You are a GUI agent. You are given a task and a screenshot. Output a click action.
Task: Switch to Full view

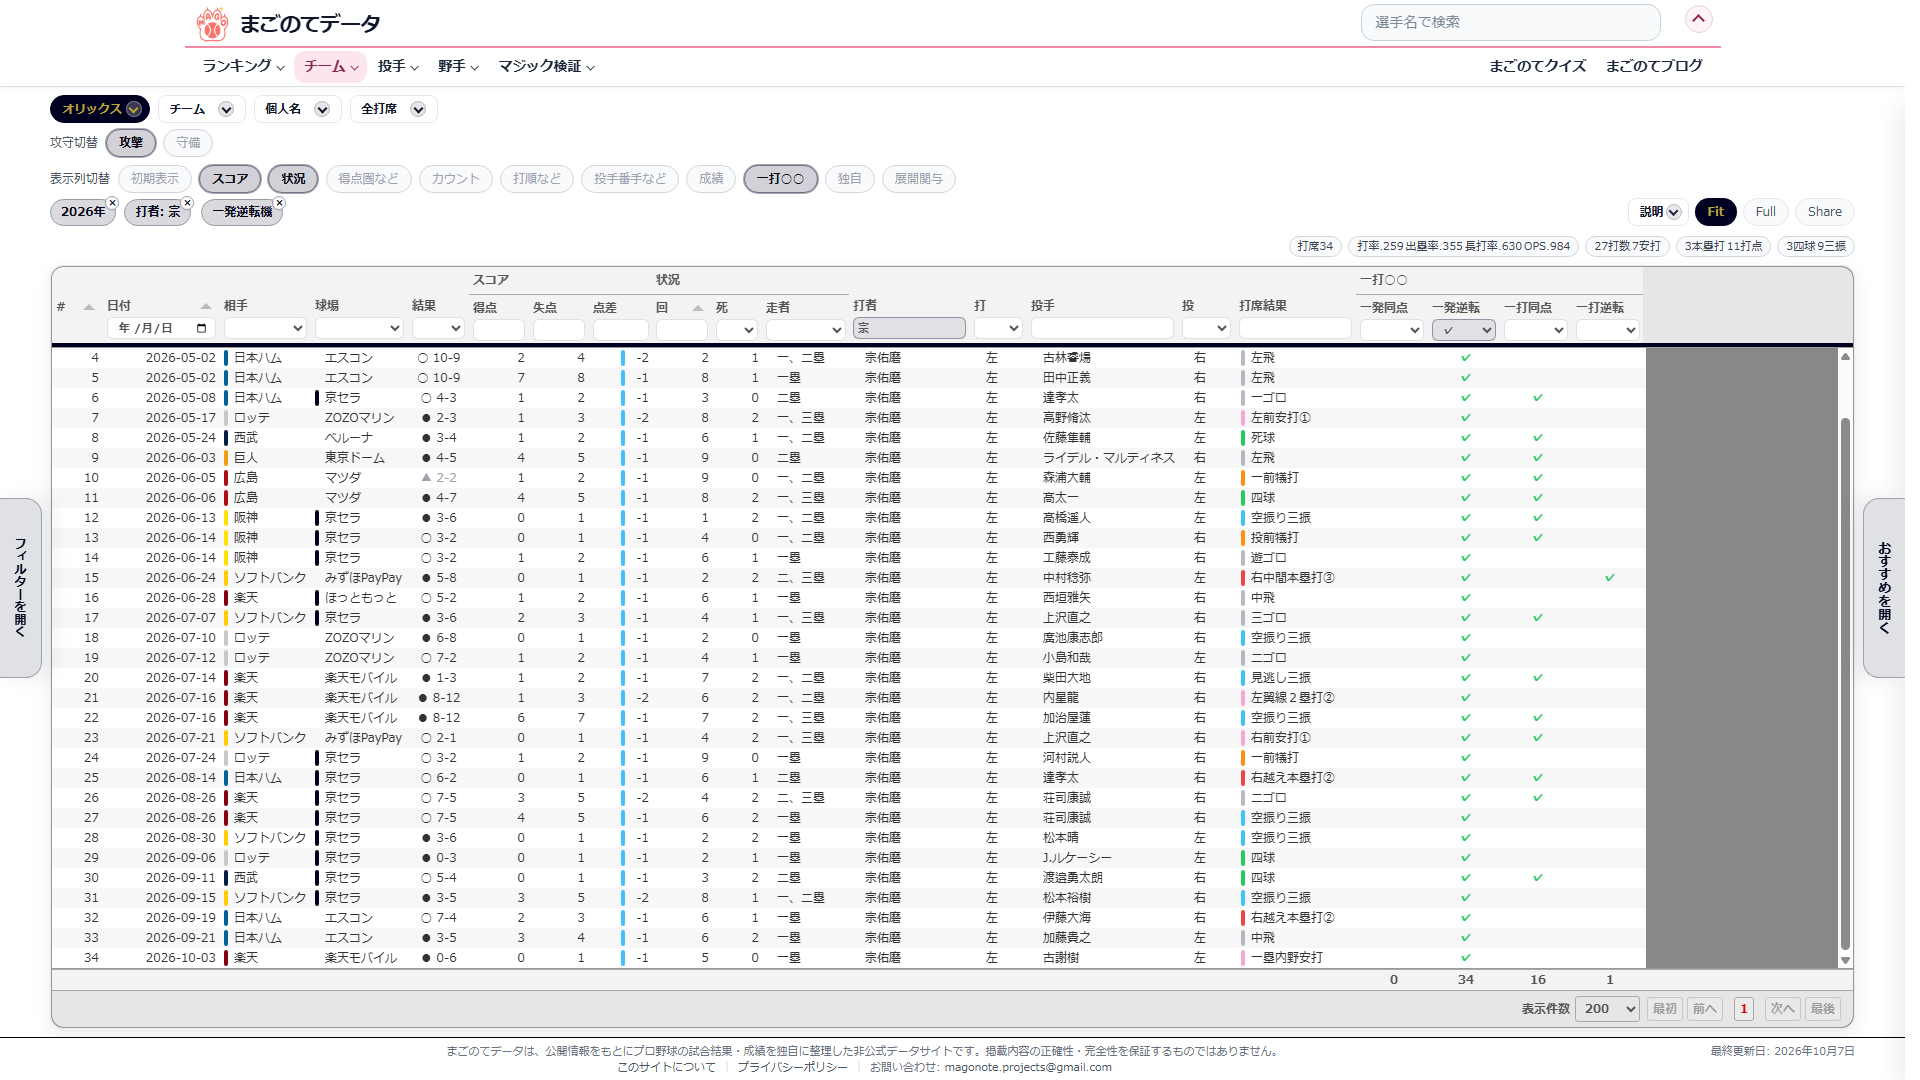coord(1765,212)
